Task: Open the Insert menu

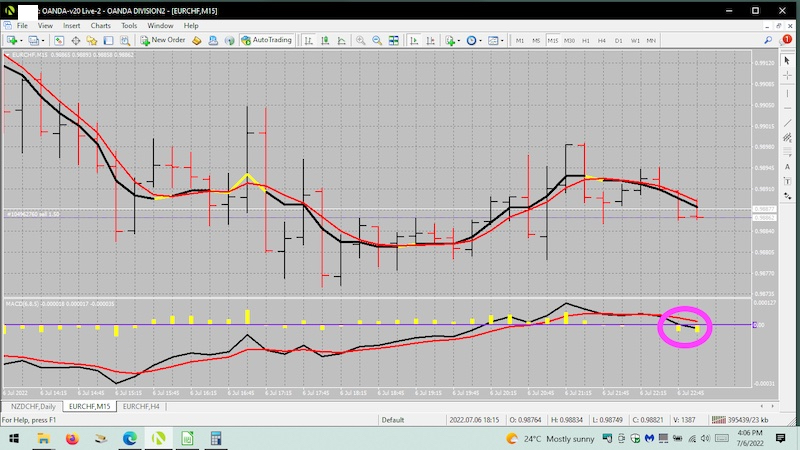Action: tap(71, 26)
